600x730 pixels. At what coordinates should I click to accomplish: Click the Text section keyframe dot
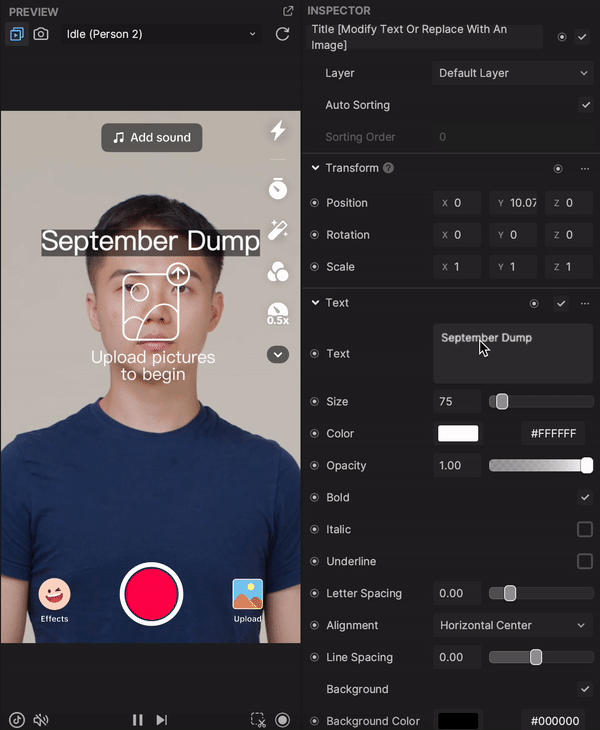[534, 304]
